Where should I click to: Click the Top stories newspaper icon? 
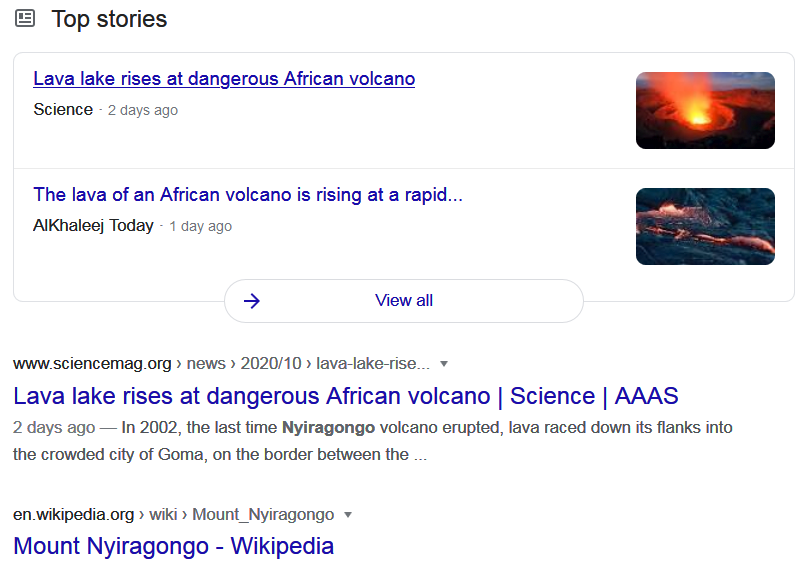[x=25, y=19]
